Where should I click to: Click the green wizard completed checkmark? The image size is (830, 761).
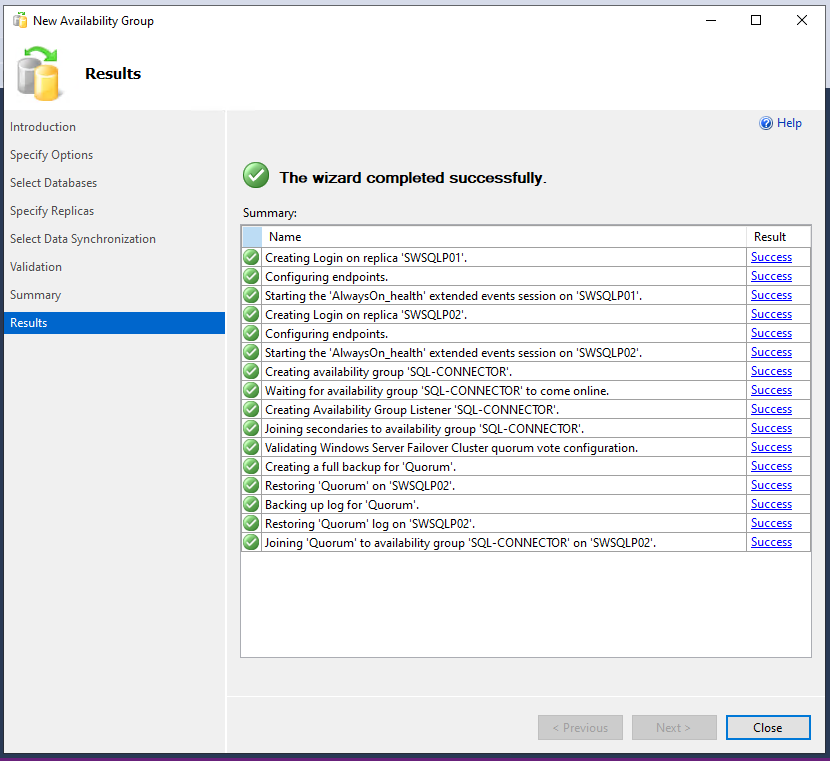click(256, 175)
